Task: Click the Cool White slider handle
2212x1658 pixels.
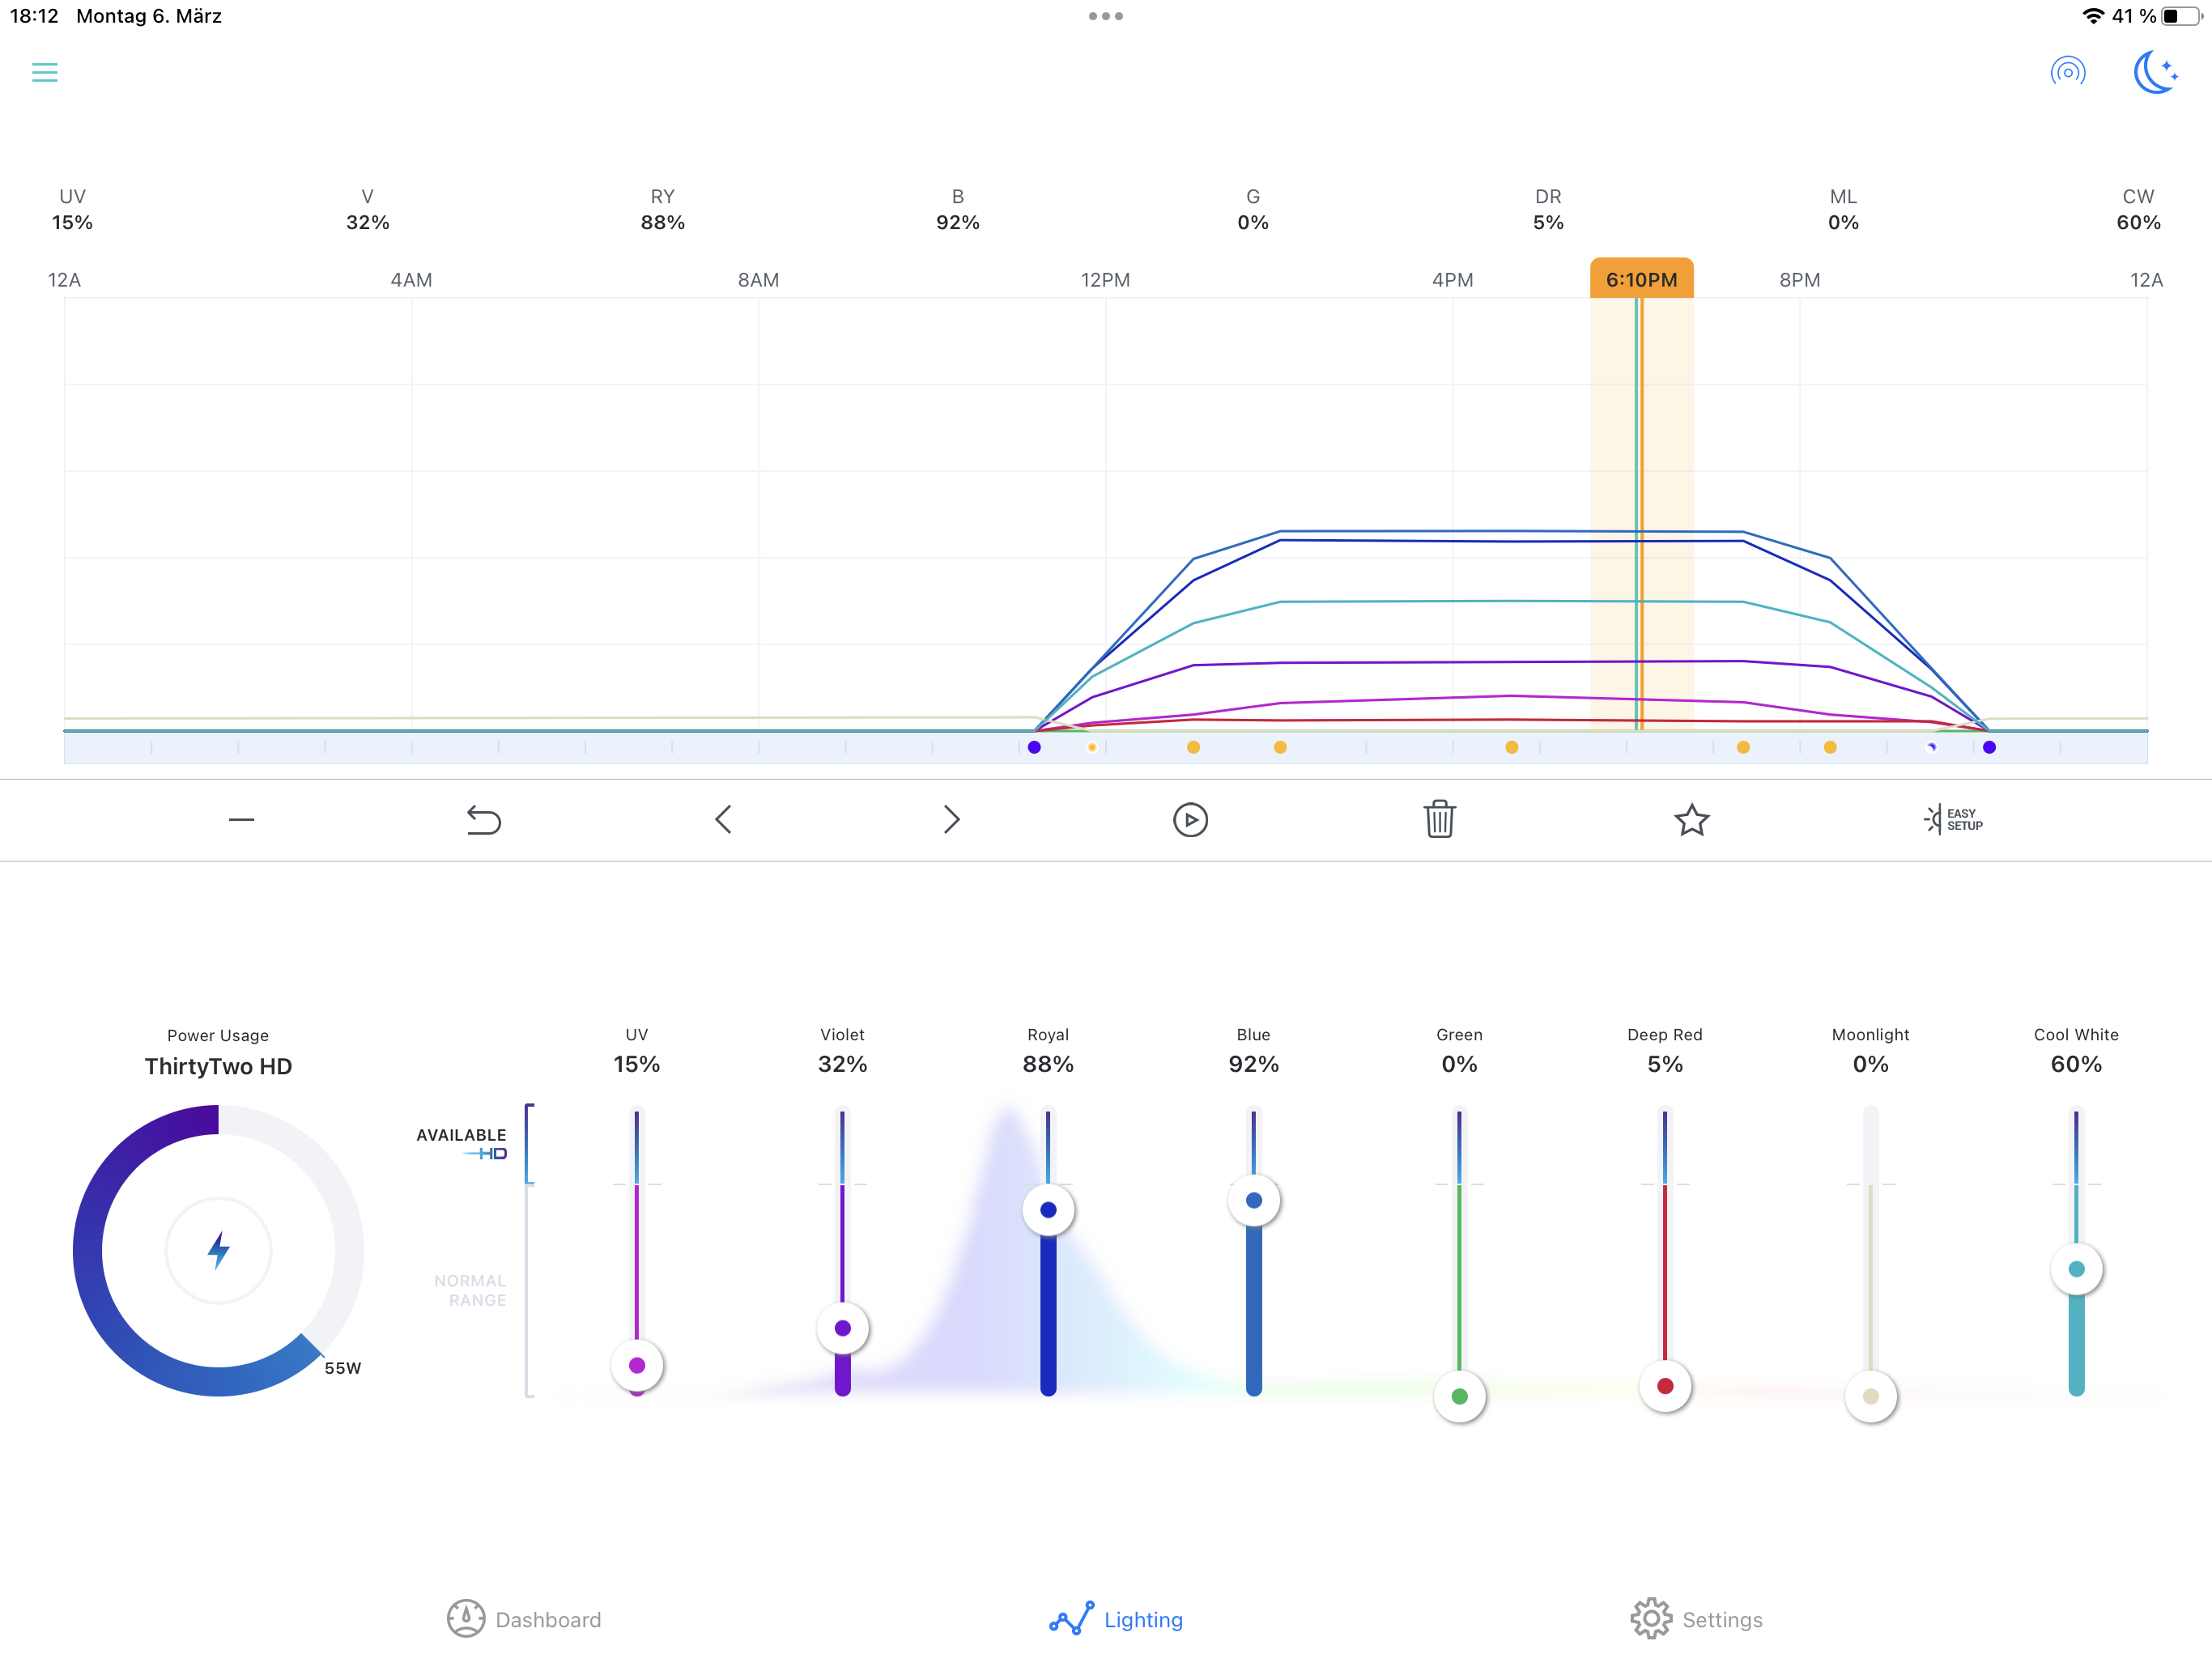Action: pyautogui.click(x=2076, y=1269)
